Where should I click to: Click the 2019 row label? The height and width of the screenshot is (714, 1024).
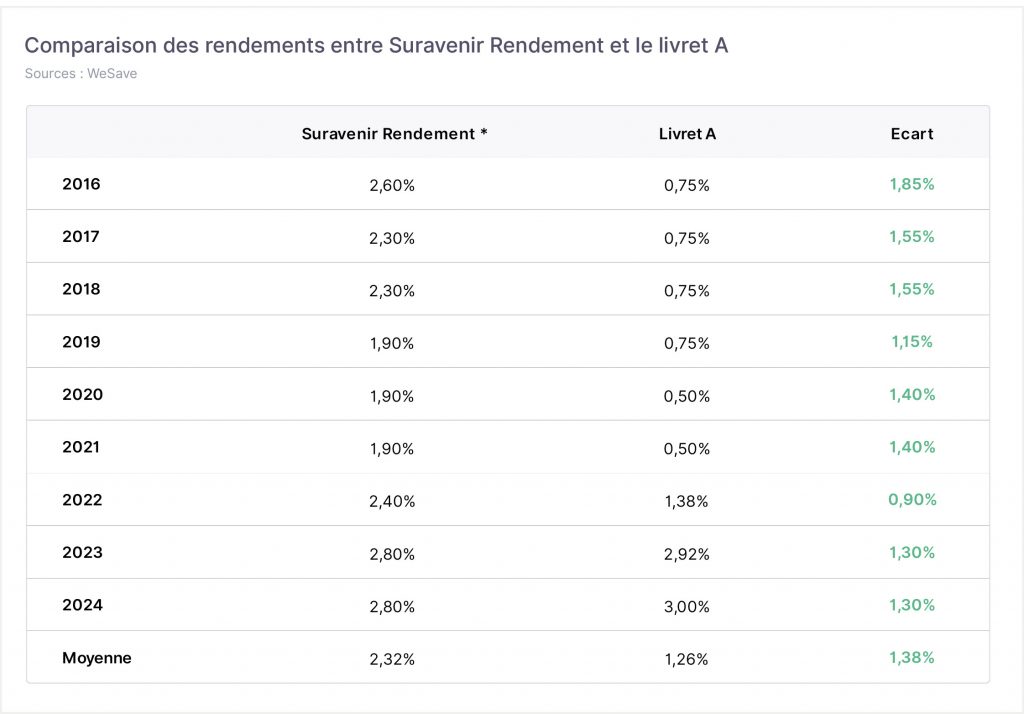(x=82, y=342)
